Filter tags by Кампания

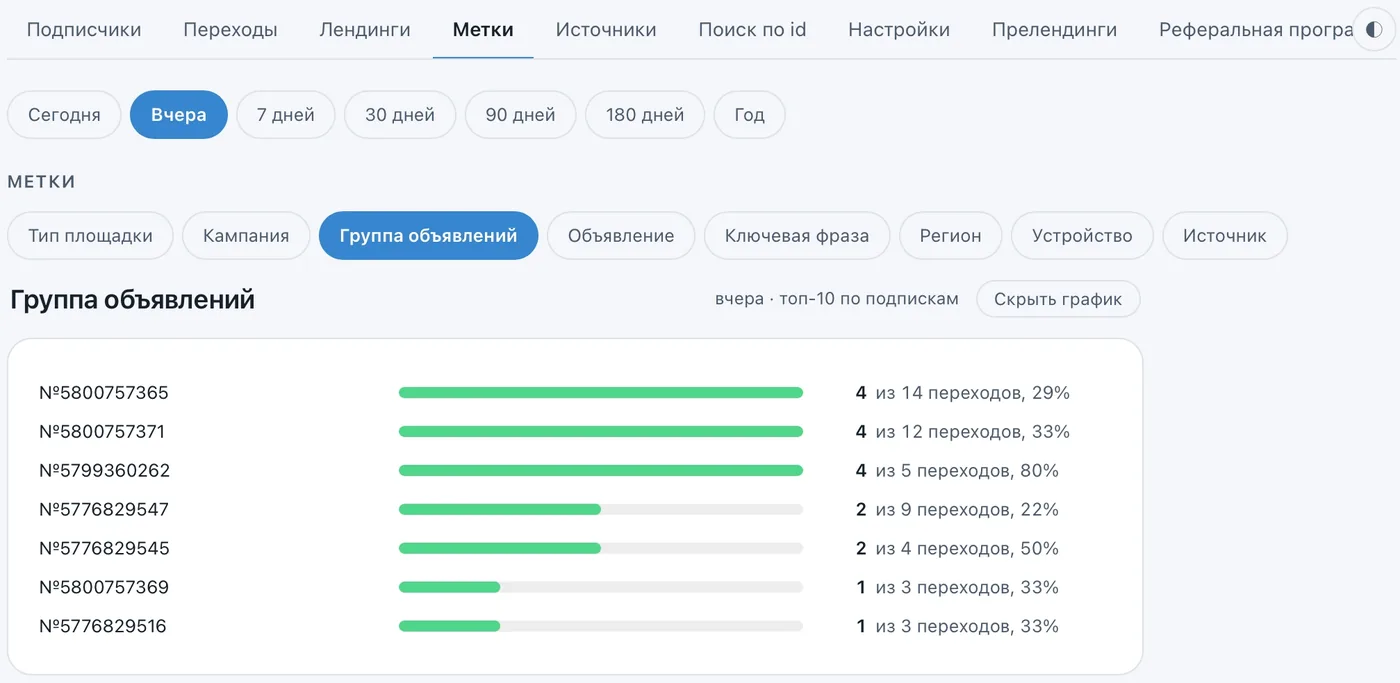click(x=246, y=236)
